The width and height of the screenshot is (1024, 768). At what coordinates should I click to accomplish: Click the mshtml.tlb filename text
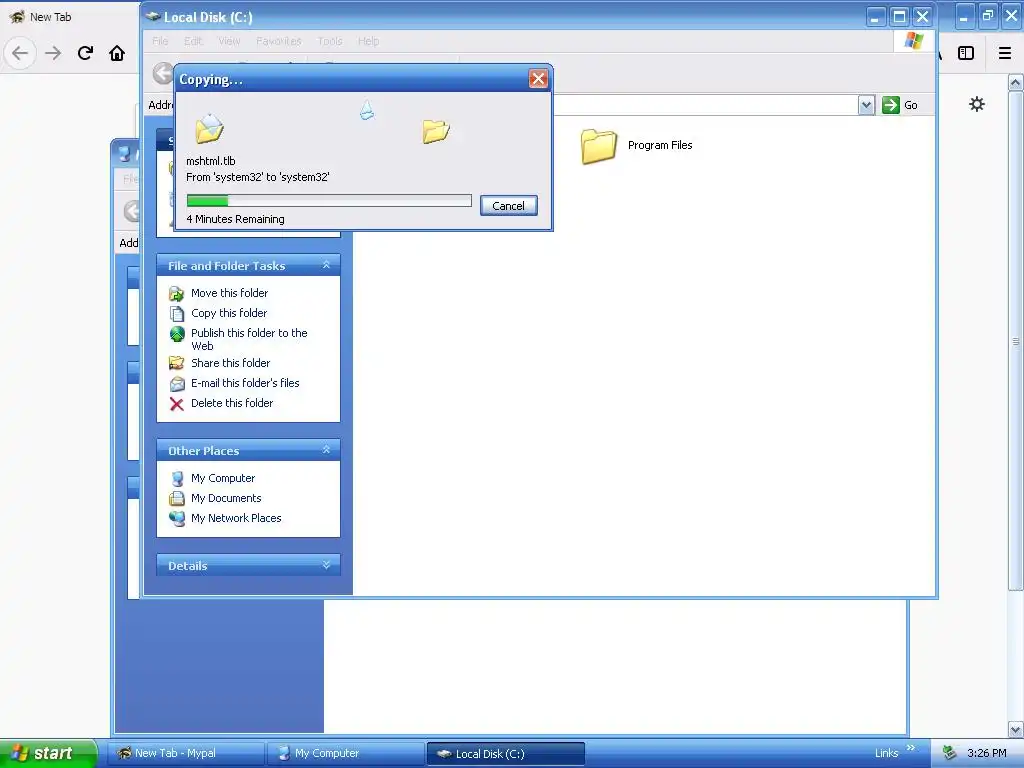[x=210, y=161]
